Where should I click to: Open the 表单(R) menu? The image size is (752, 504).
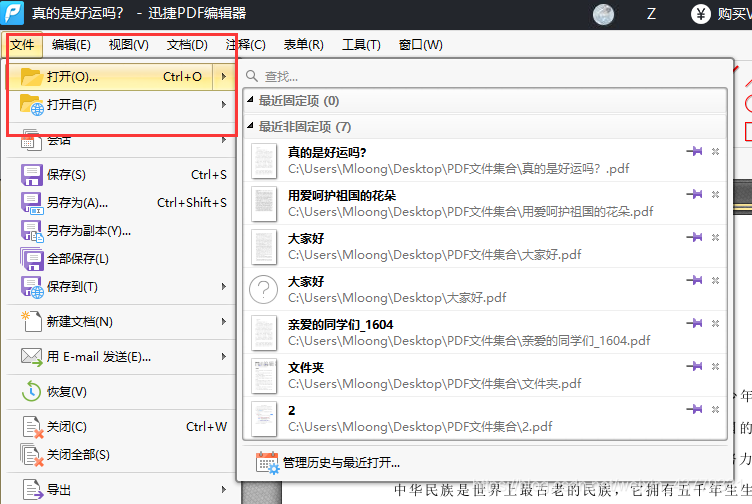coord(304,45)
